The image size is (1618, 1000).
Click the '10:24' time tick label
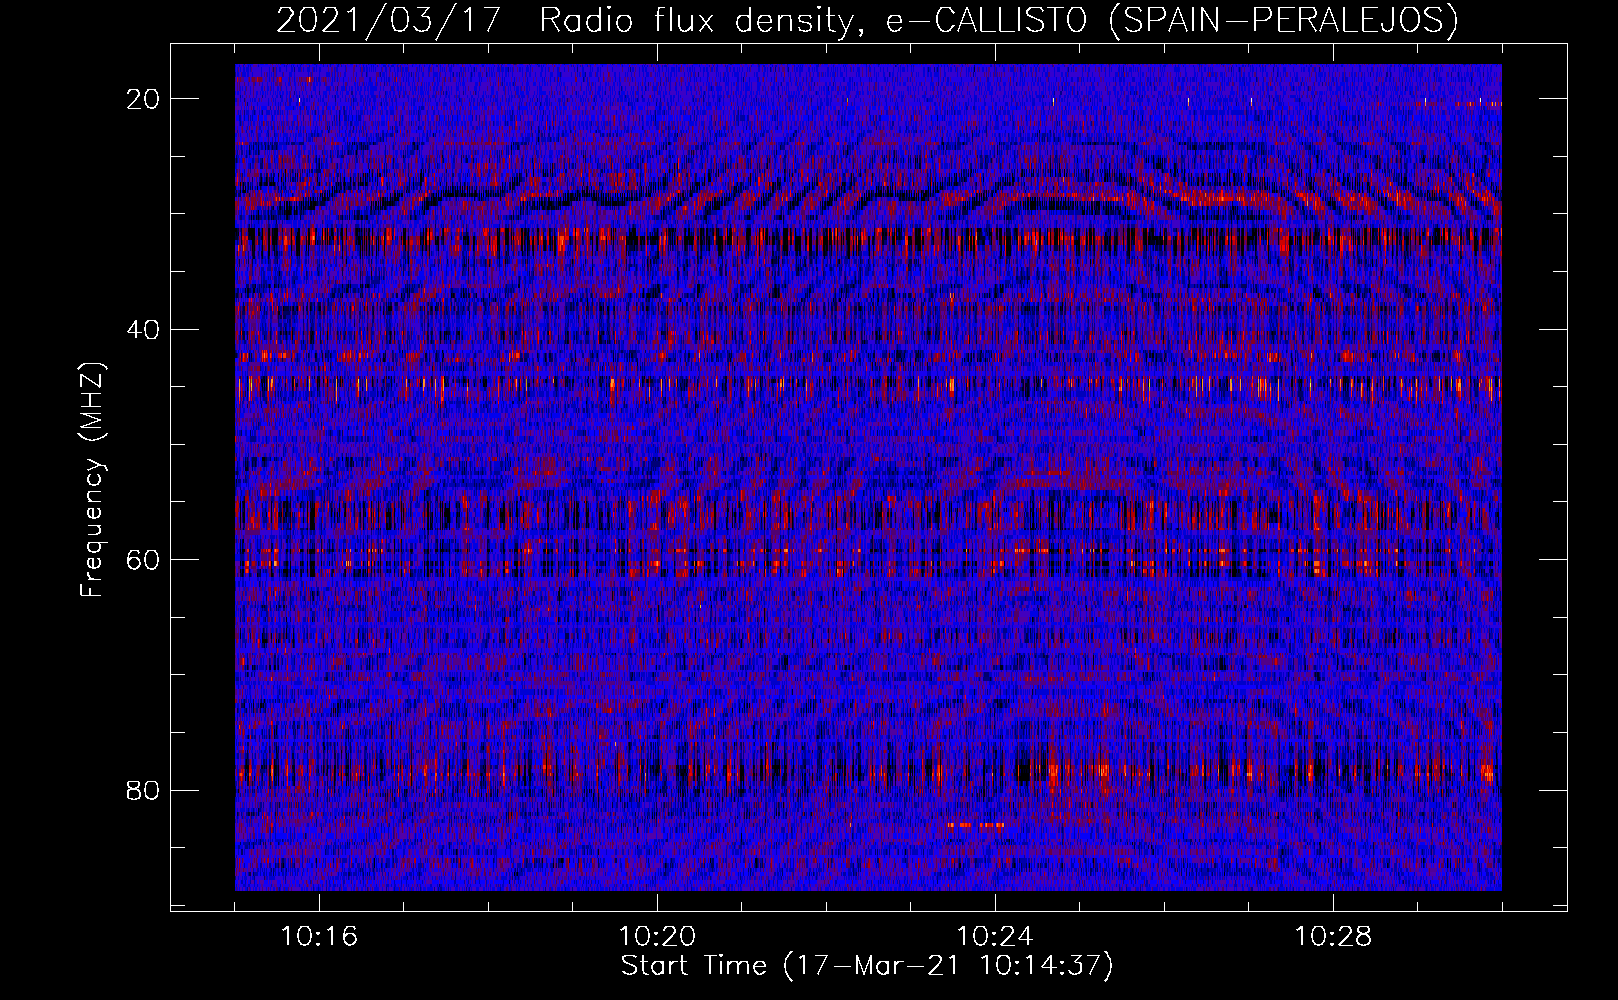click(995, 937)
